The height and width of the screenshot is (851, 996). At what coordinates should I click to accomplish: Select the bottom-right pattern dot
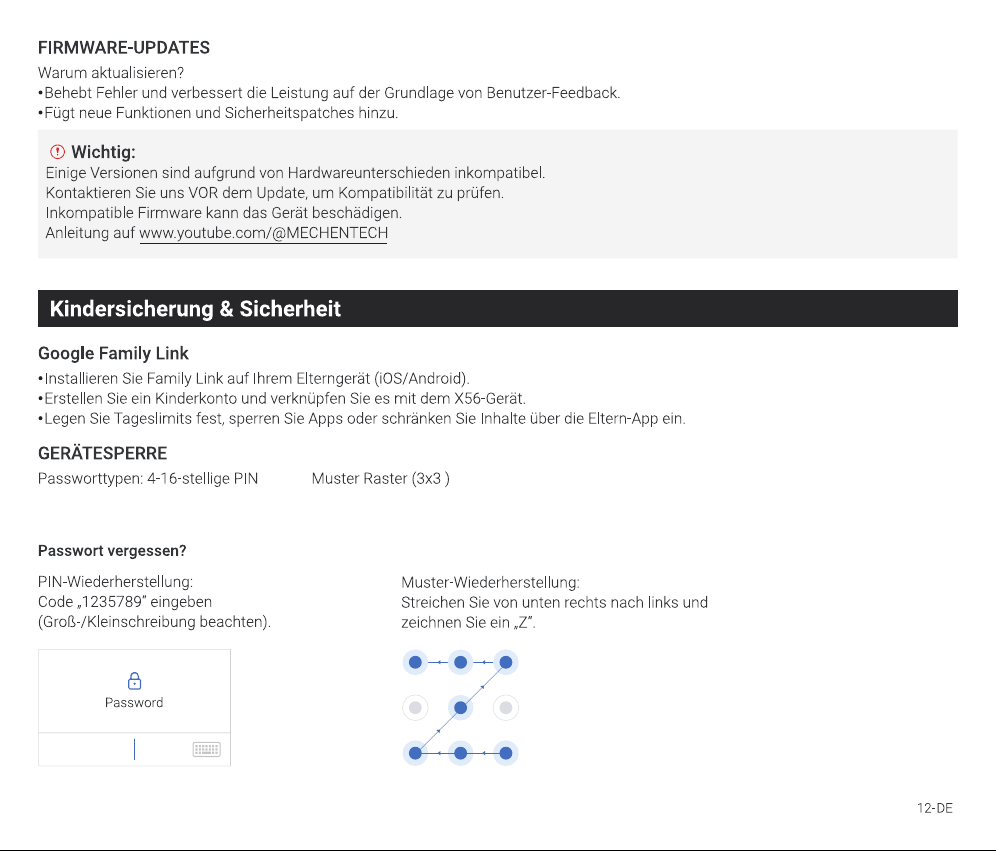506,753
